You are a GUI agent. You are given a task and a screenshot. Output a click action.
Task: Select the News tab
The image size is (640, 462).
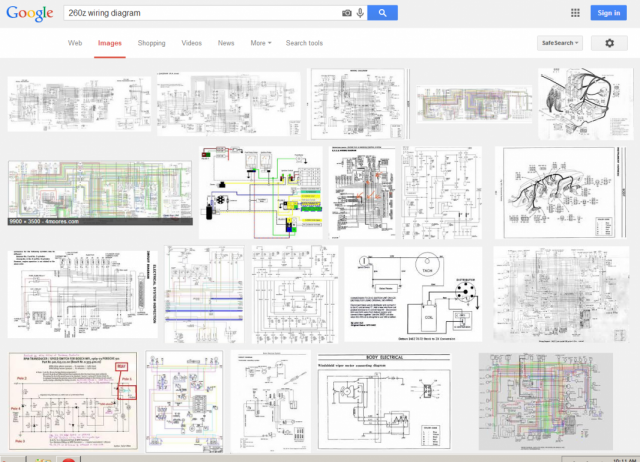(x=226, y=43)
